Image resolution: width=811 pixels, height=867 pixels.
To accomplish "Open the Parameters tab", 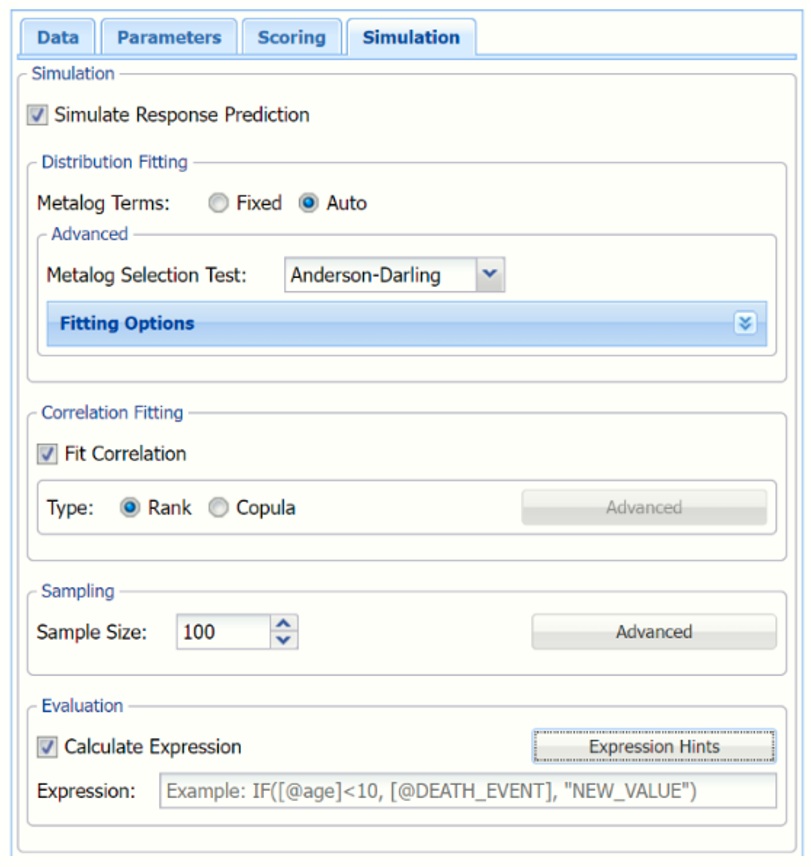I will click(x=169, y=37).
